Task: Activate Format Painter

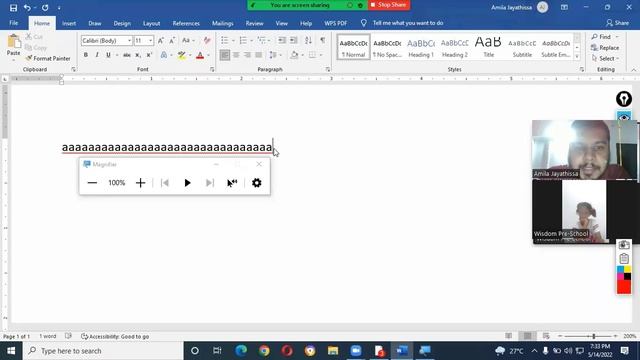Action: (x=48, y=58)
